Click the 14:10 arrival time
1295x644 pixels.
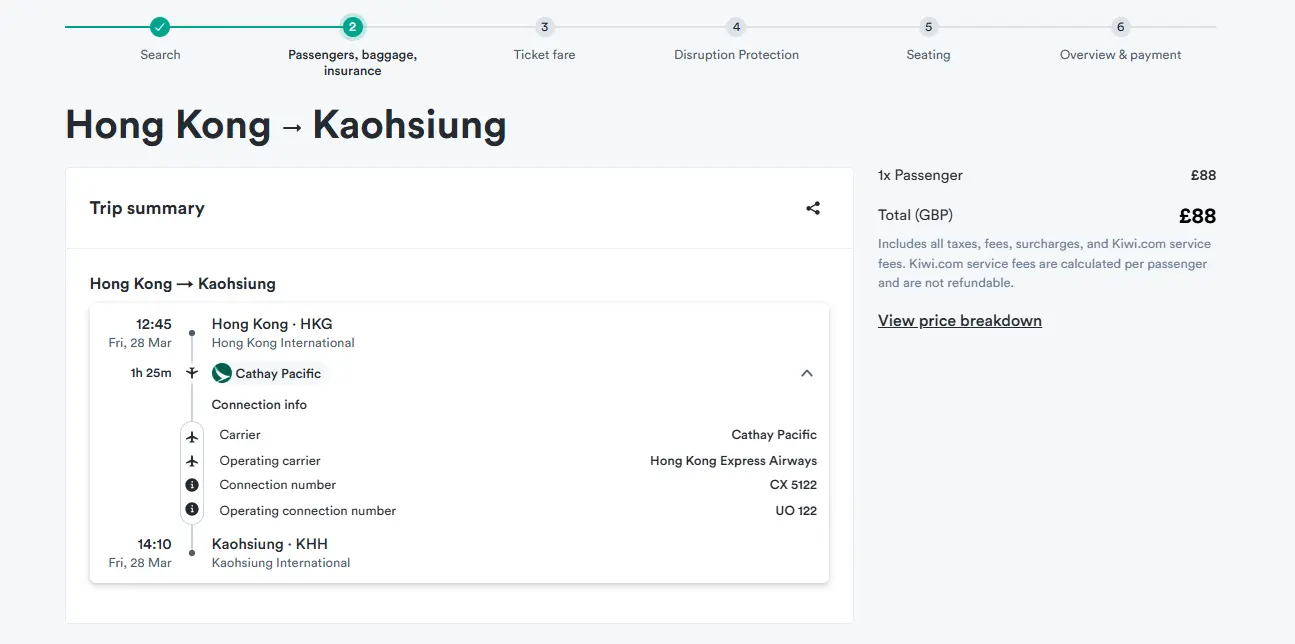155,544
